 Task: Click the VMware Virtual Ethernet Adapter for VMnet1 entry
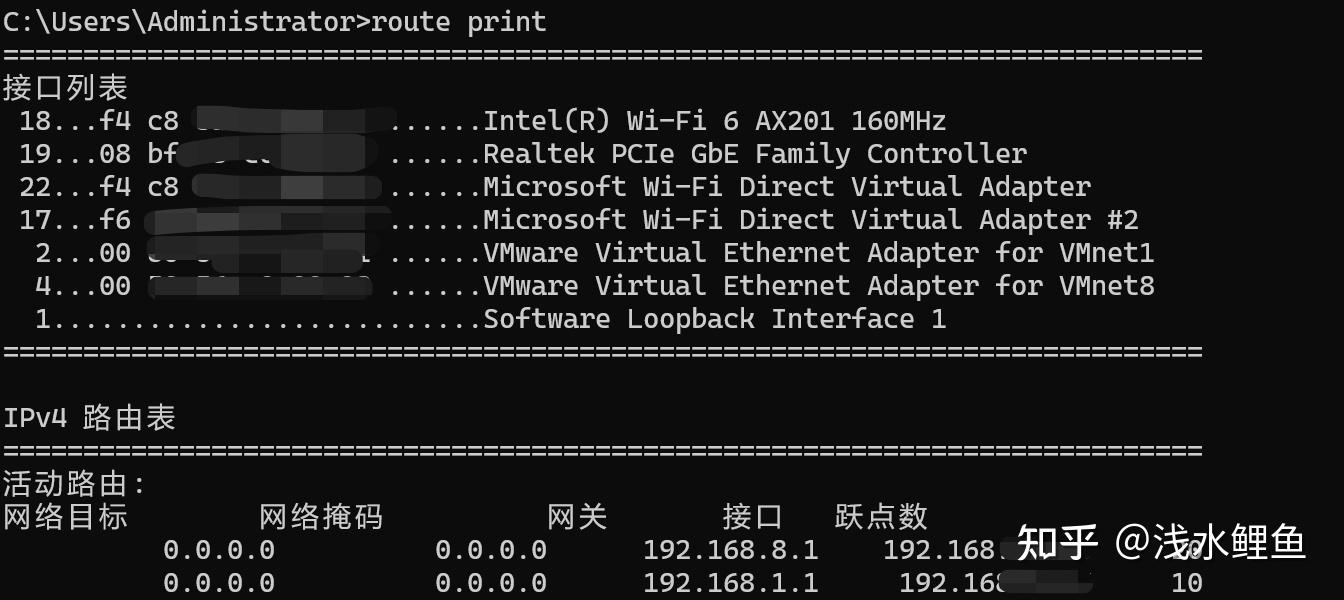point(818,253)
